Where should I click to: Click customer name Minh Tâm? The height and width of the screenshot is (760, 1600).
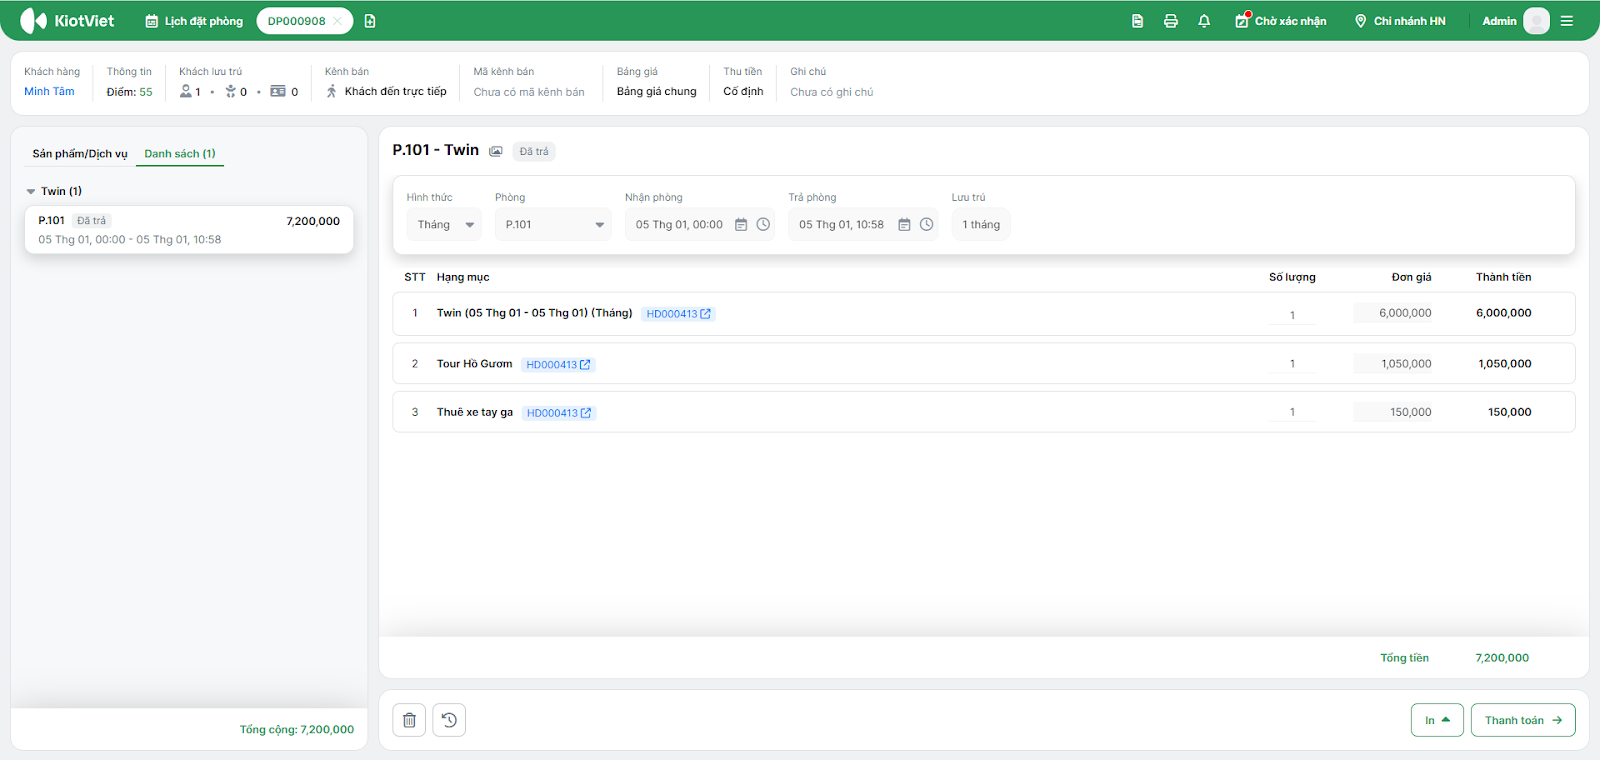pyautogui.click(x=49, y=92)
